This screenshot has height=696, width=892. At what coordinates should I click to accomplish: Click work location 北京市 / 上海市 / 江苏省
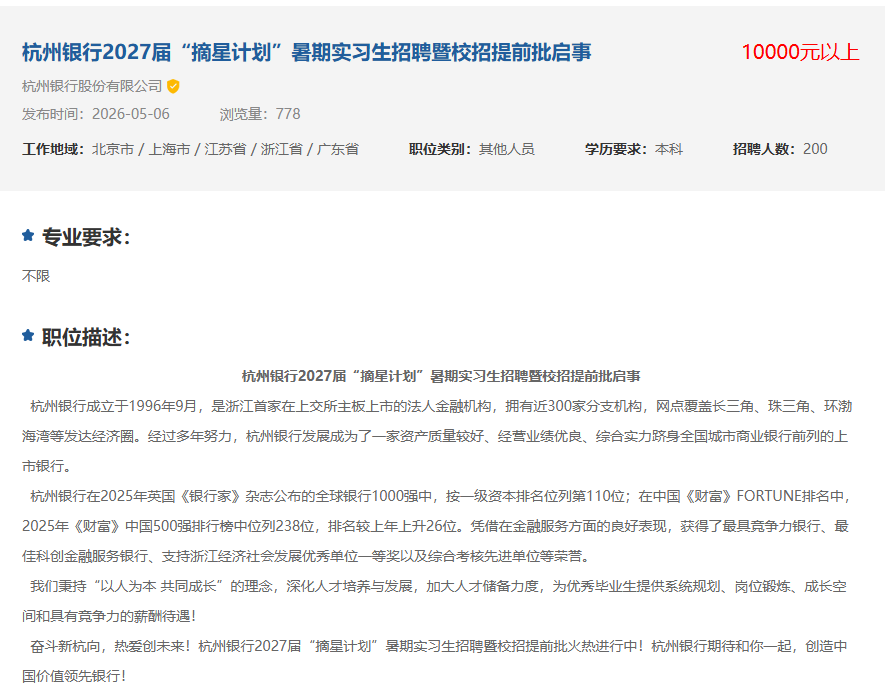pyautogui.click(x=225, y=149)
